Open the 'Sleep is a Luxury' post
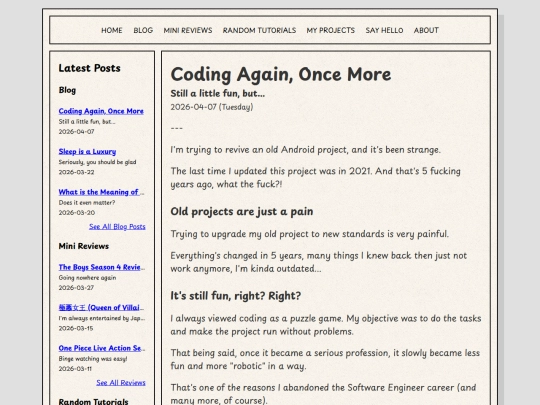Screen dimensions: 540x405 (x=87, y=152)
